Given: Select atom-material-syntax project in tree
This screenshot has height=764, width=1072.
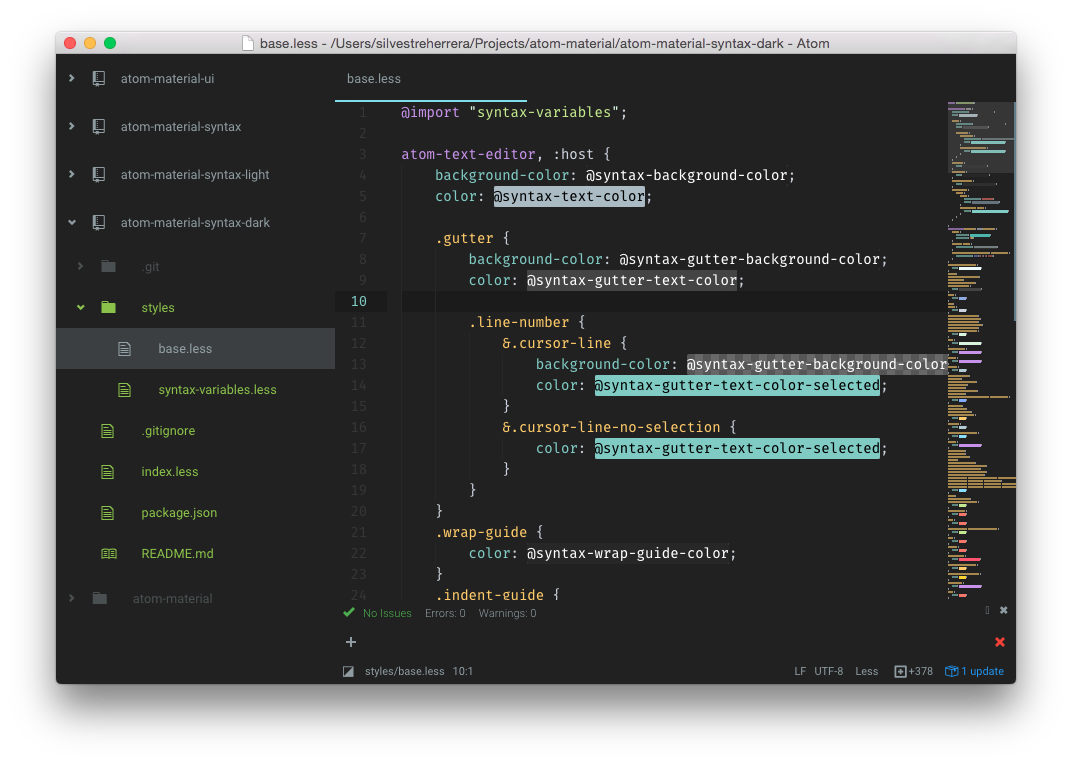Looking at the screenshot, I should (x=181, y=127).
